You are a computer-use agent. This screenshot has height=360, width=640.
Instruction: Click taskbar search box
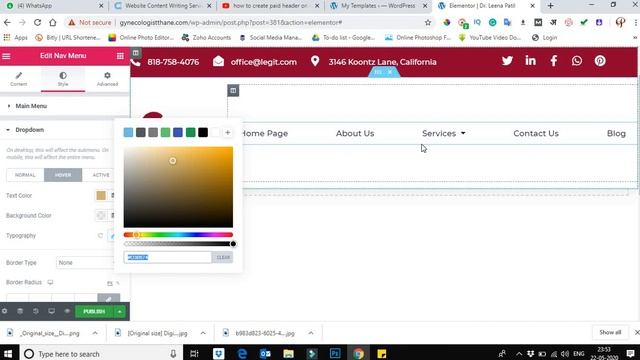[100, 353]
